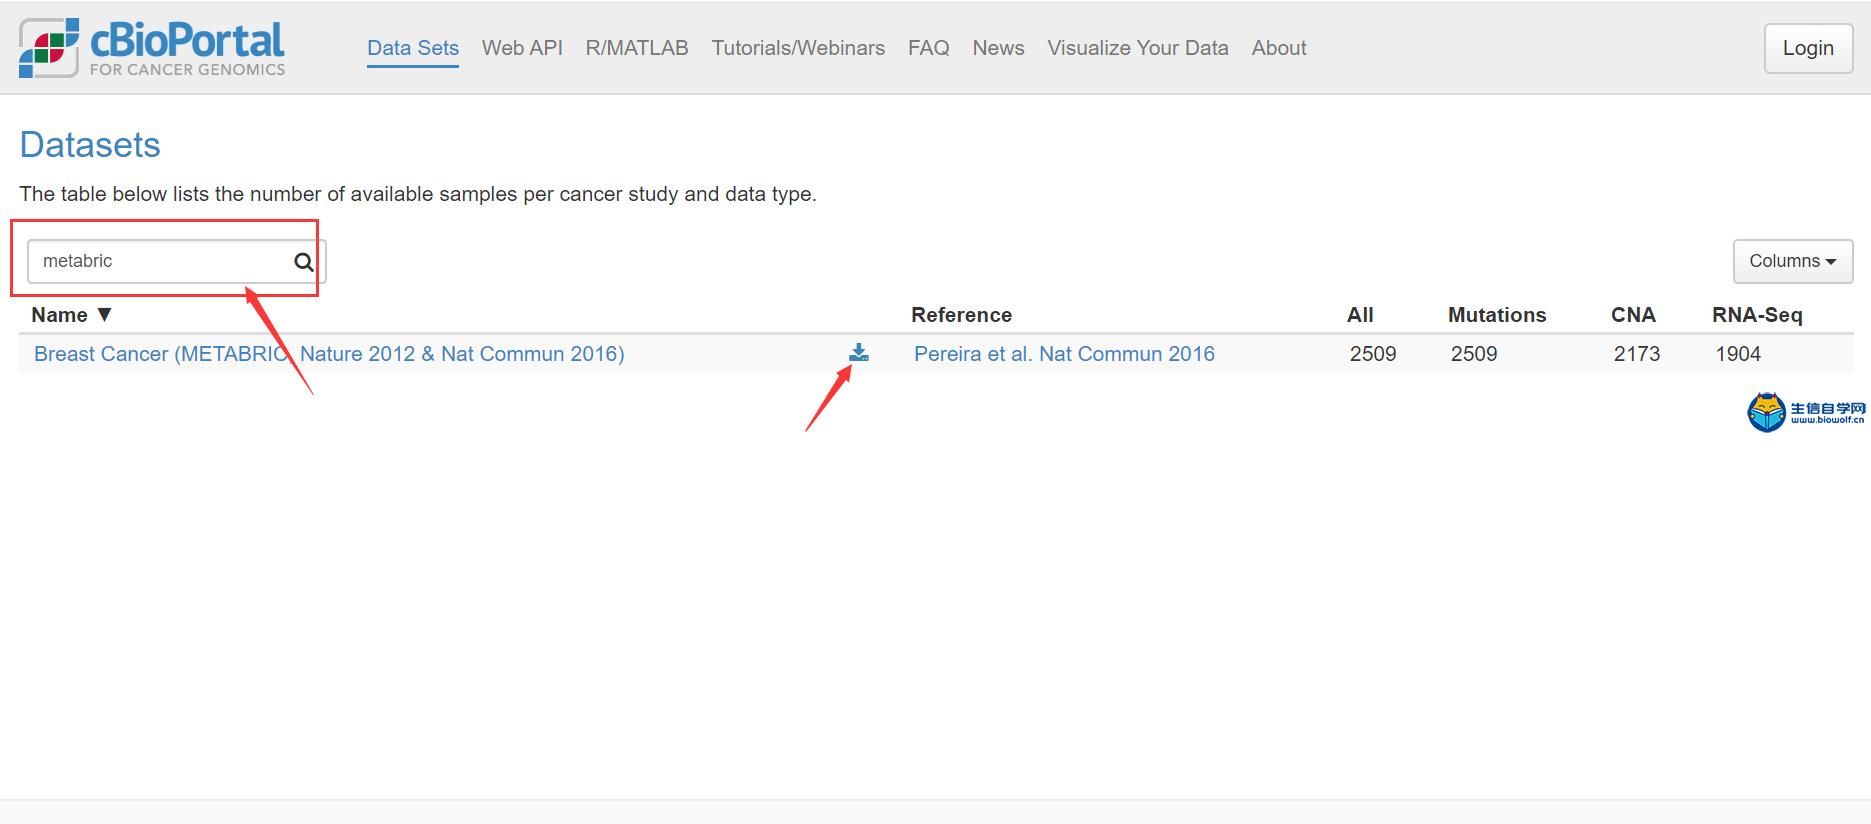The image size is (1871, 824).
Task: Sort by Name using the arrow
Action: click(x=104, y=314)
